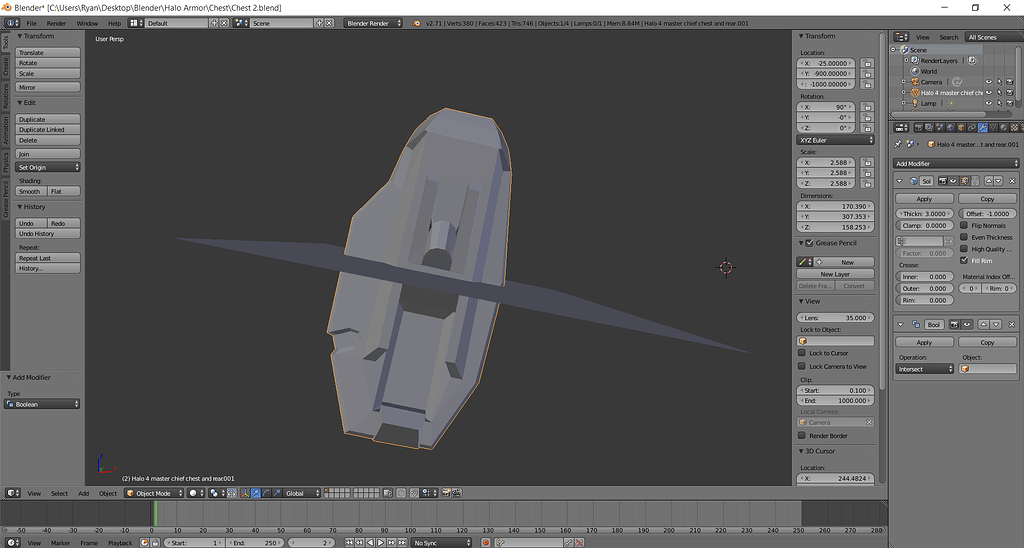Open the world properties tab (globe icon)
The image size is (1024, 548).
[950, 127]
